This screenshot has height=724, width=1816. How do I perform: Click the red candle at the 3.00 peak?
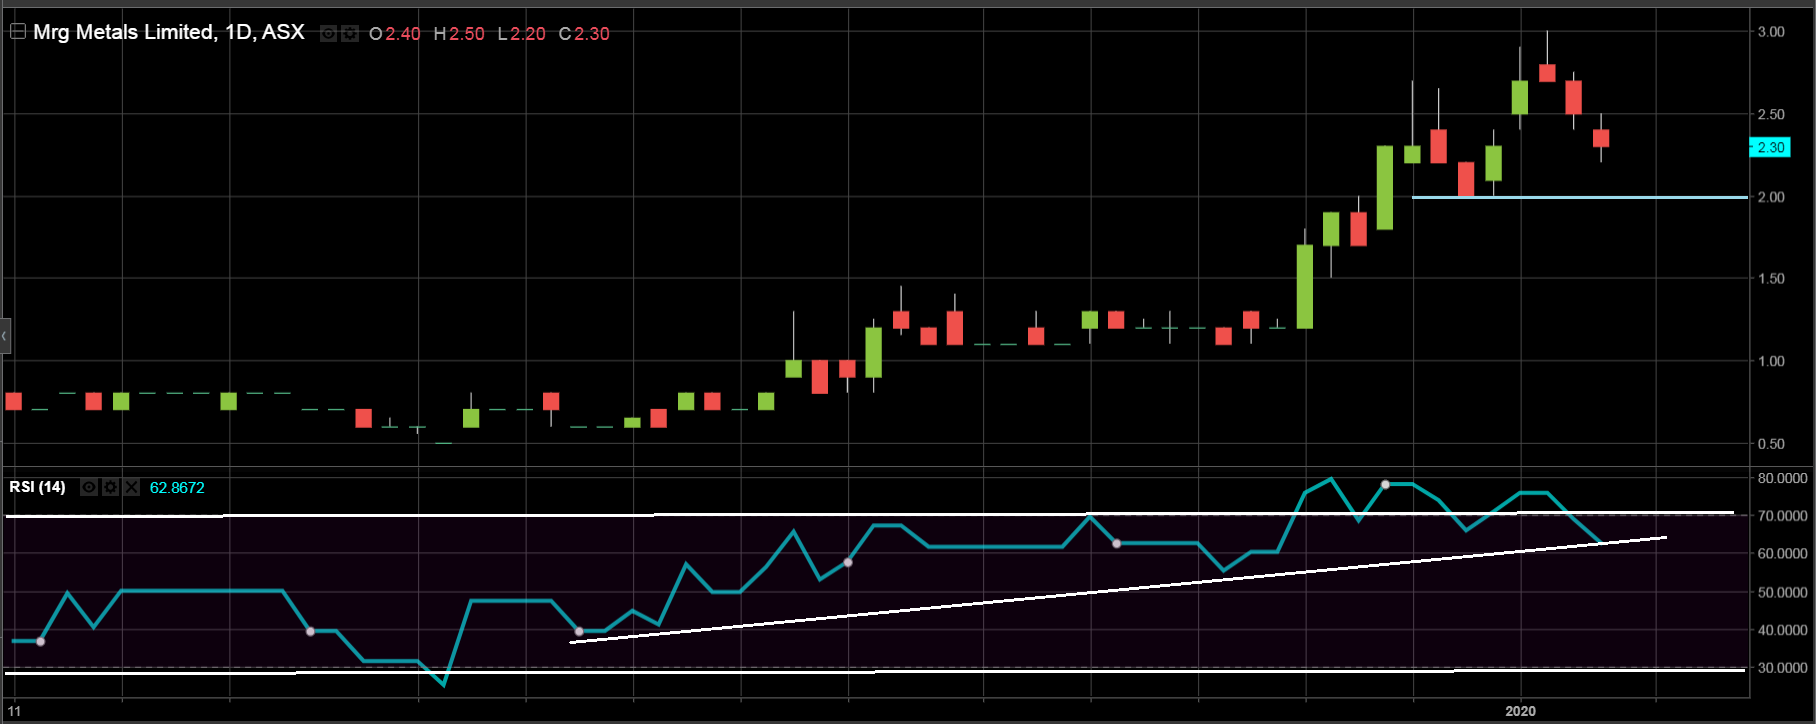pyautogui.click(x=1547, y=72)
